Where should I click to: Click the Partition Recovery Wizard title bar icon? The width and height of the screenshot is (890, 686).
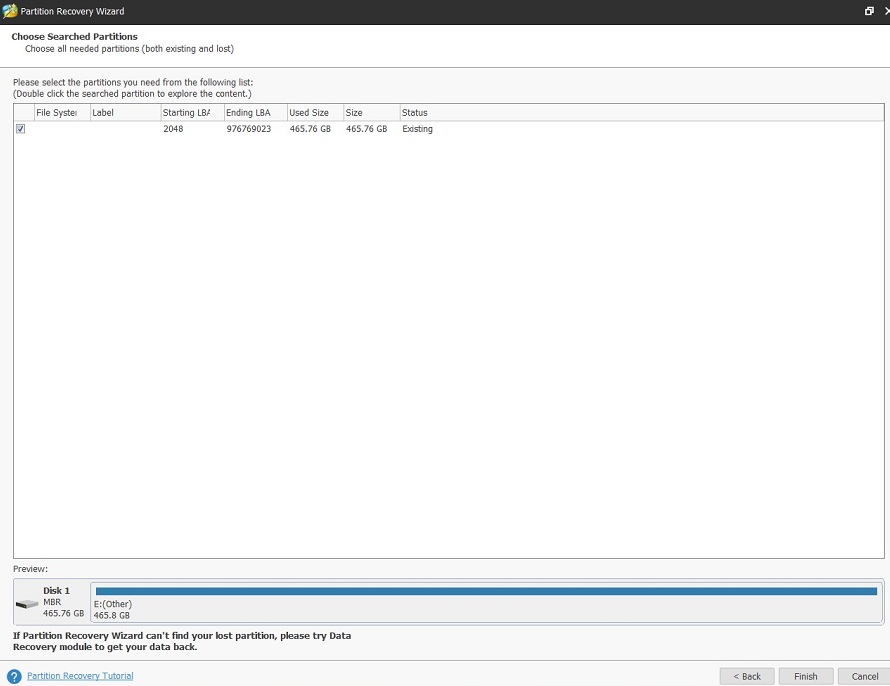coord(11,11)
